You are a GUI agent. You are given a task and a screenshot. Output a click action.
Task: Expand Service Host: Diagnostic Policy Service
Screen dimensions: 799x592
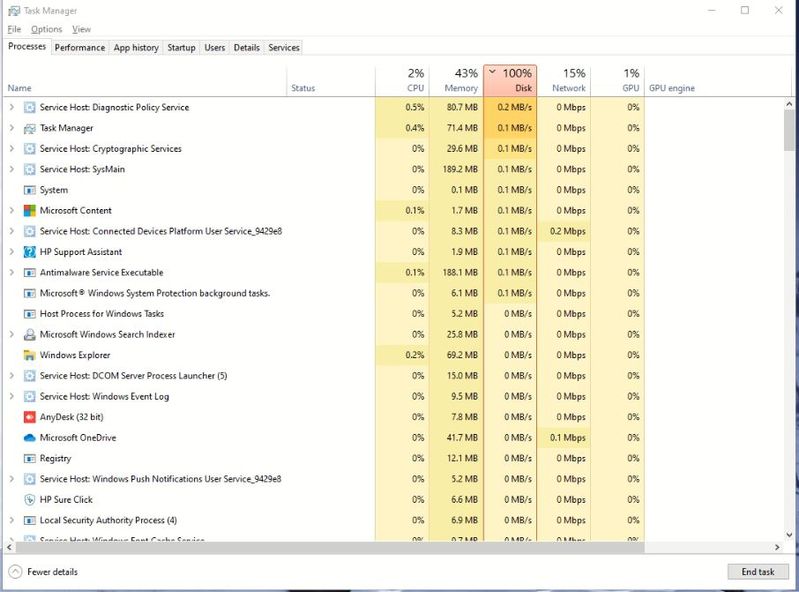(x=12, y=107)
